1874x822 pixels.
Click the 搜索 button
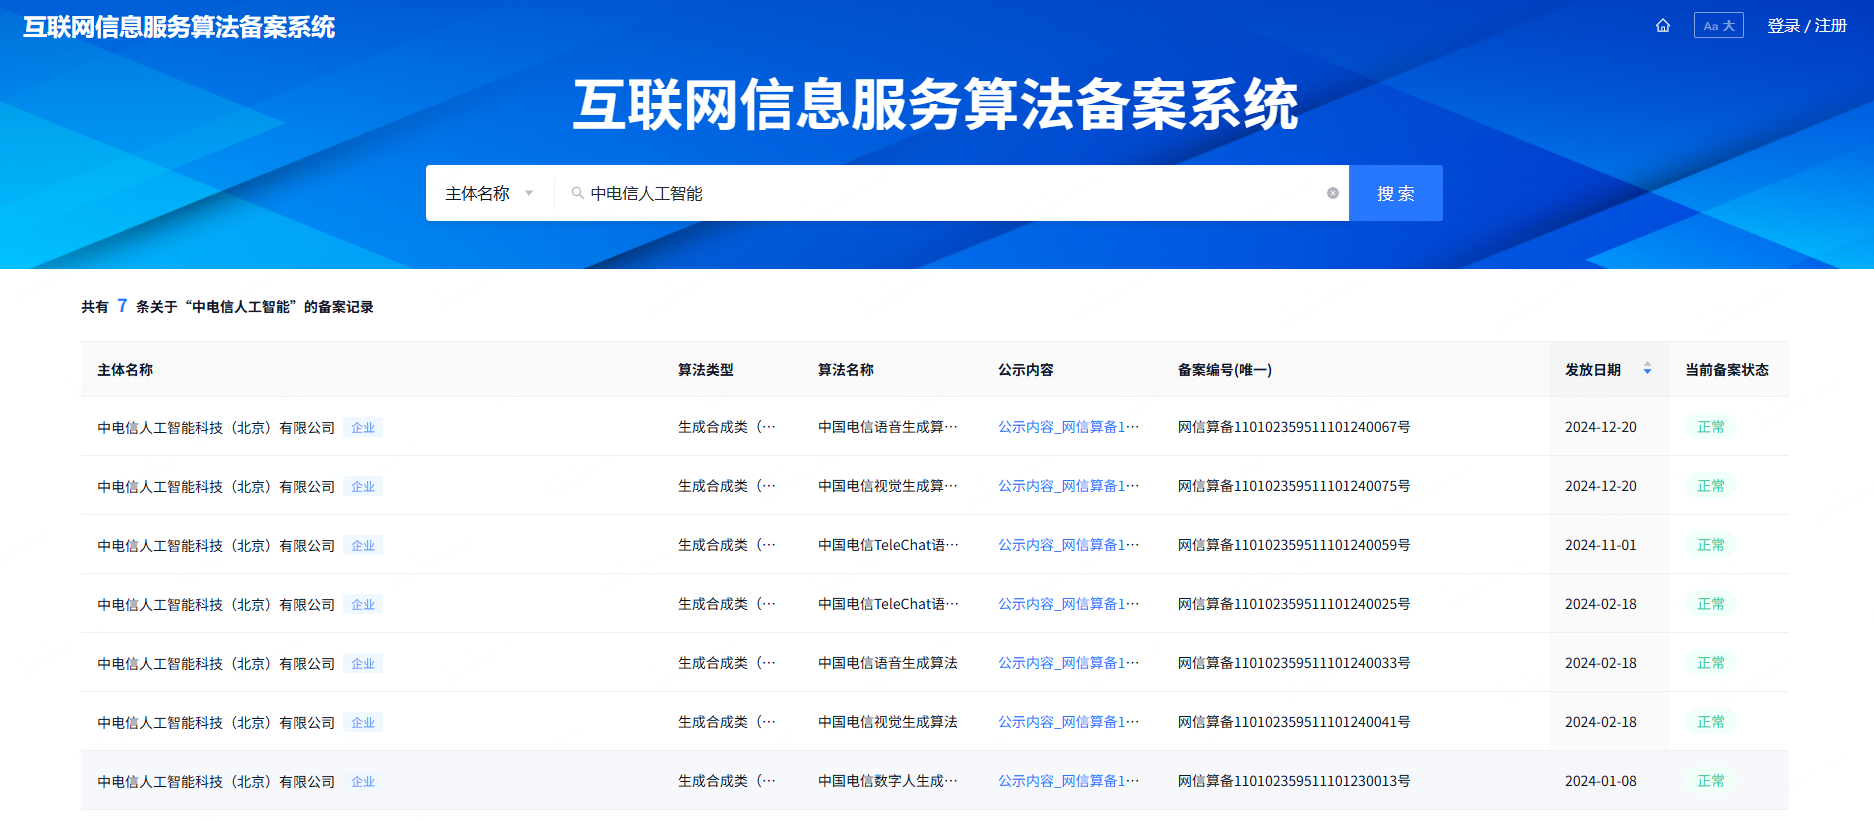[x=1395, y=193]
